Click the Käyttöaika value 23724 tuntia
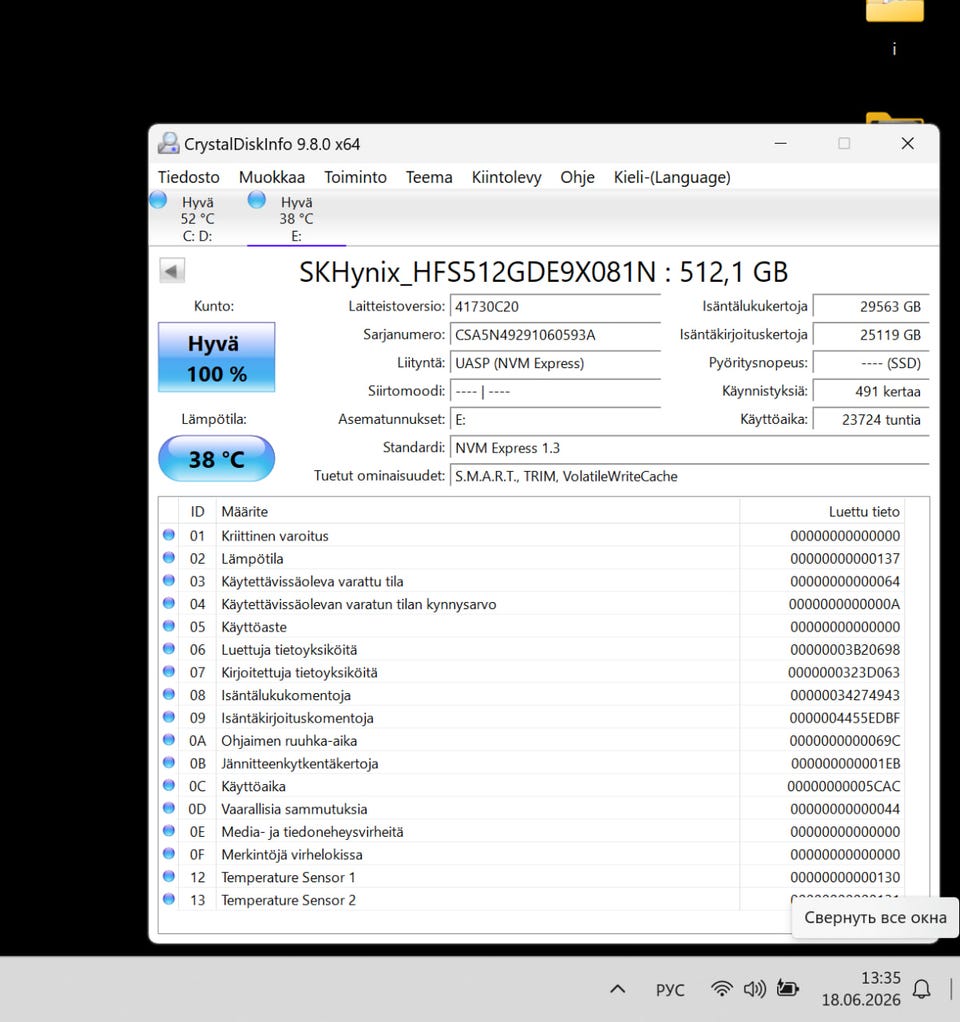 [871, 420]
